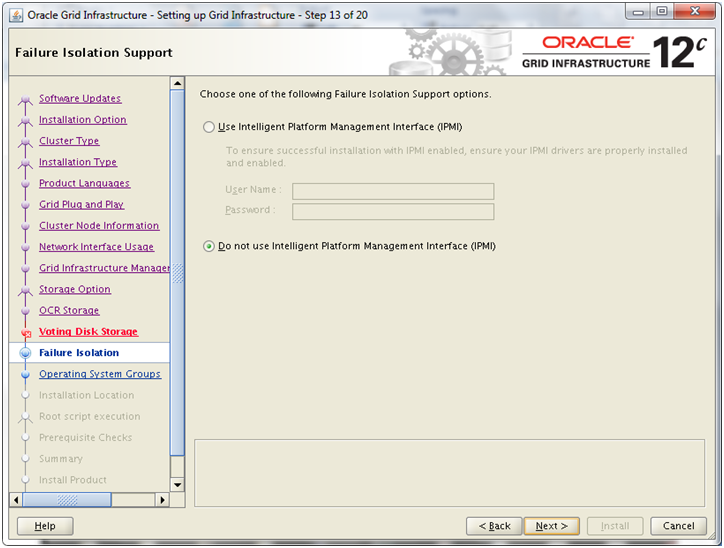Click the vertical scrollbar thumb in step list

[x=177, y=272]
